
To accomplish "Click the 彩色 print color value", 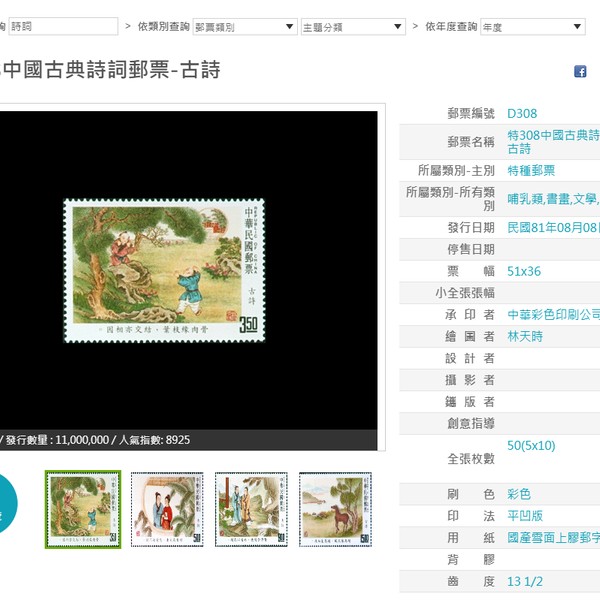I will (518, 494).
